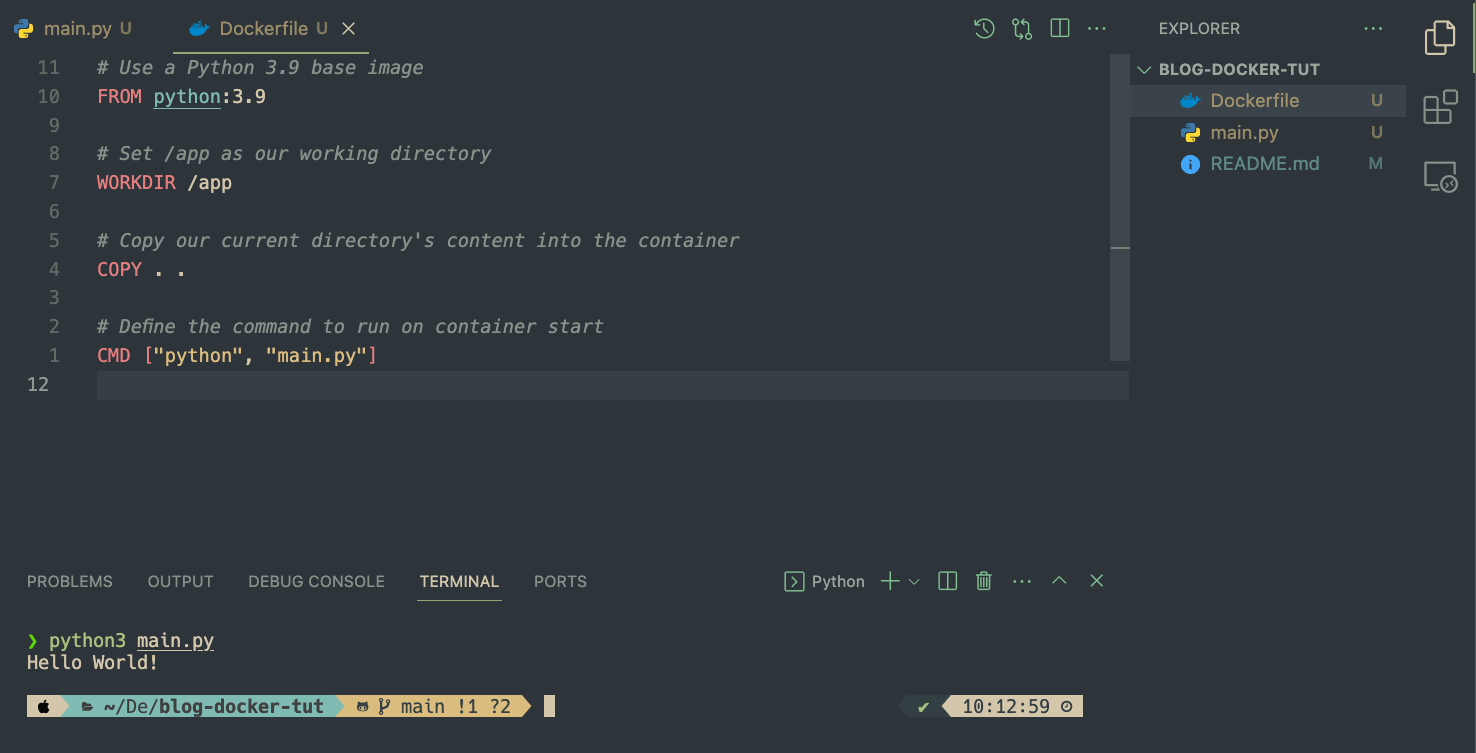
Task: Click the Hello World! output in terminal
Action: pyautogui.click(x=92, y=663)
